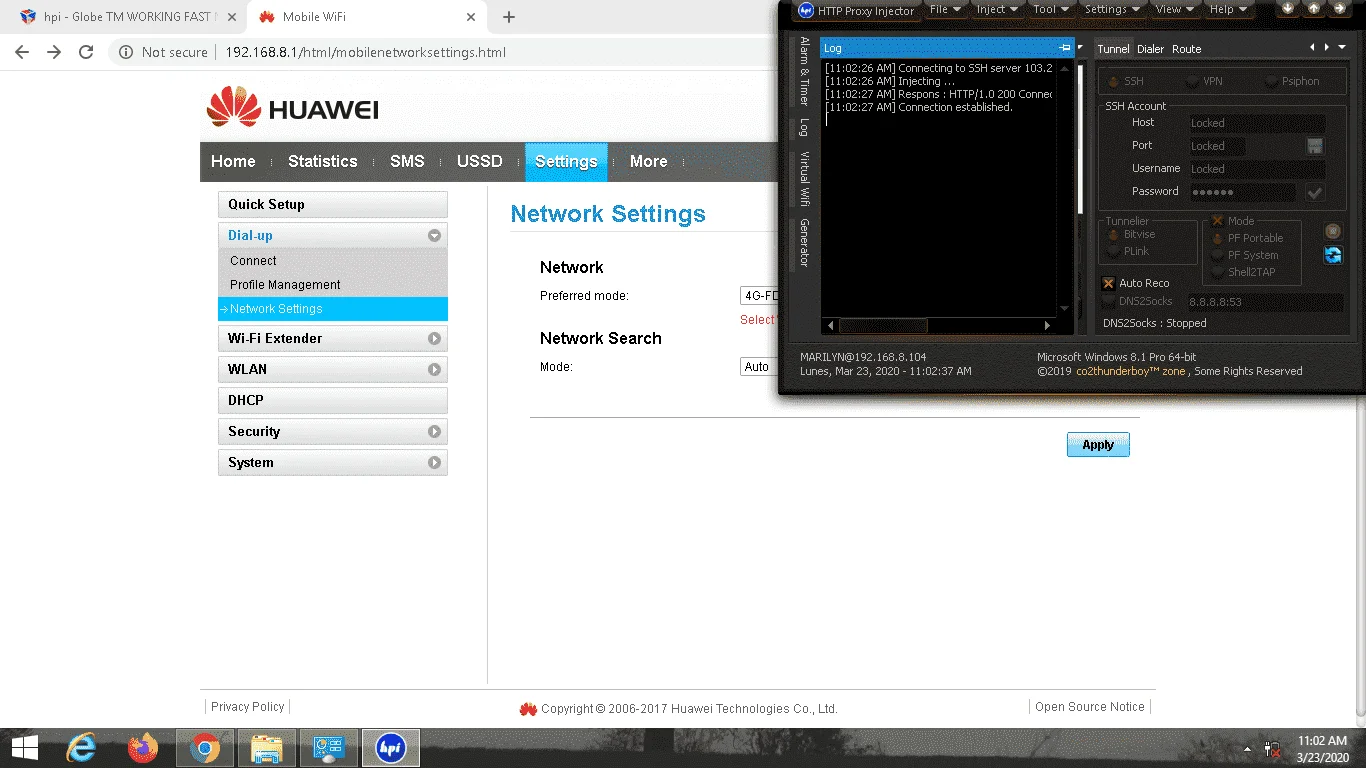Click the Huawei logo
1366x768 pixels.
click(x=292, y=108)
